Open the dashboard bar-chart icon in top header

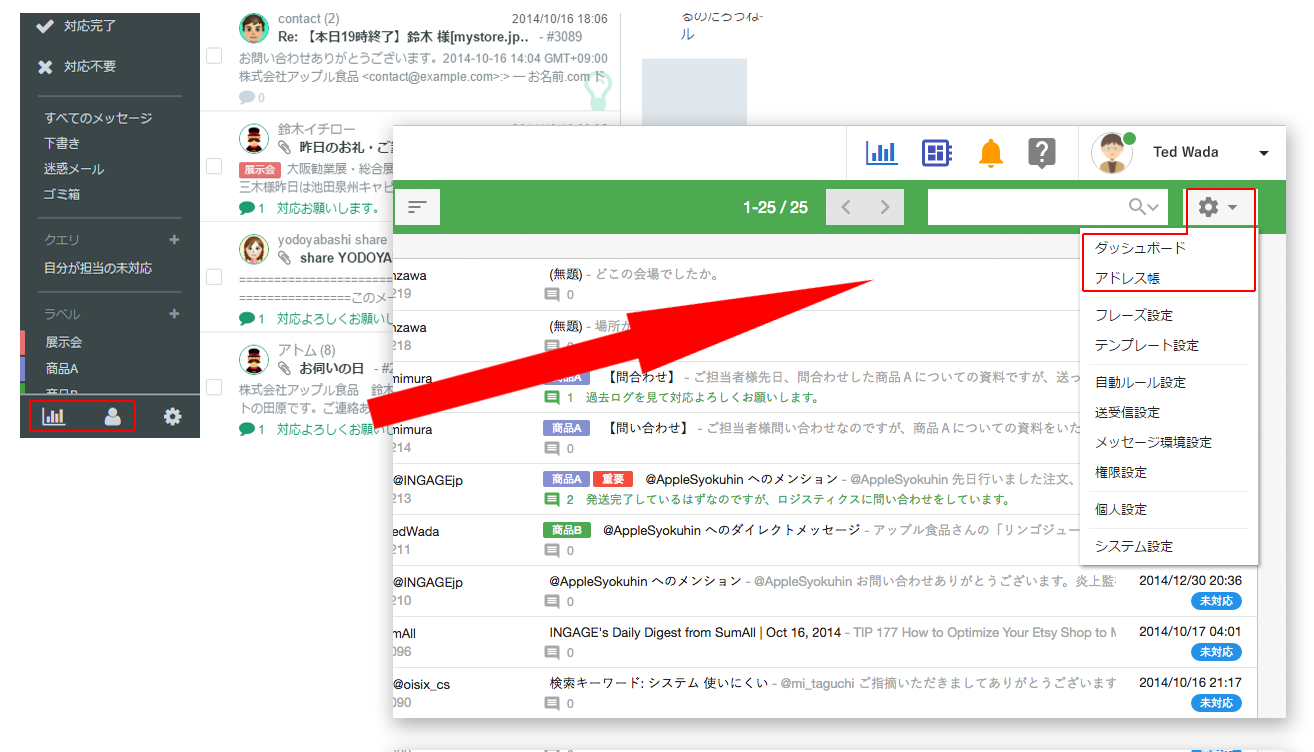coord(882,152)
